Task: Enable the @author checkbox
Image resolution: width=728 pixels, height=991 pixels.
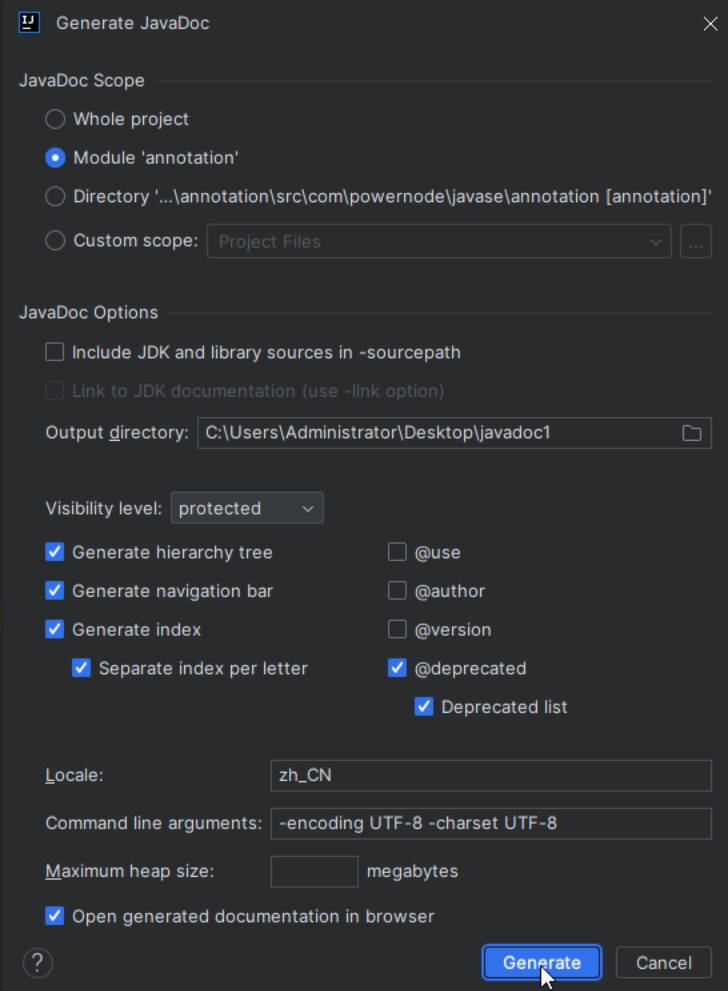Action: (x=397, y=591)
